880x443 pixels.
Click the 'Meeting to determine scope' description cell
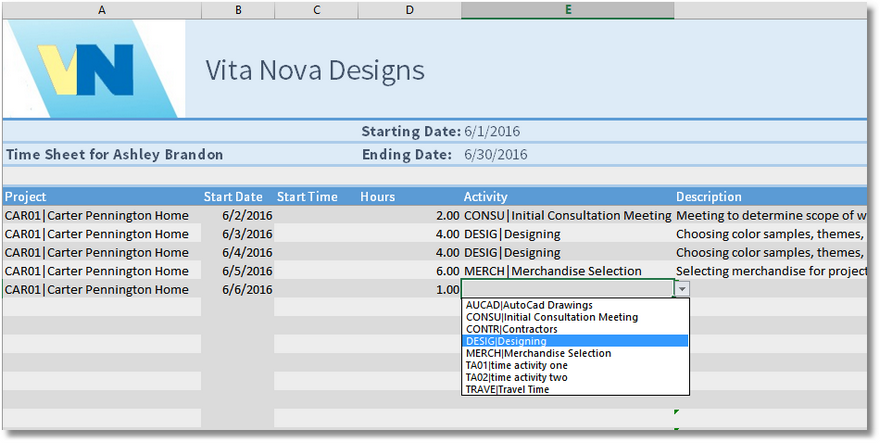coord(771,216)
